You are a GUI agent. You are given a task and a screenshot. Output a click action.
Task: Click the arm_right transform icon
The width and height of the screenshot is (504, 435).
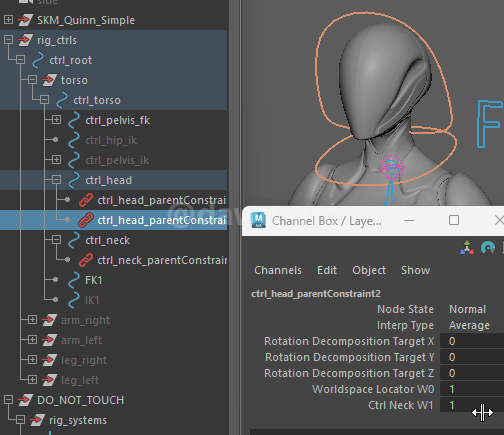pyautogui.click(x=50, y=320)
